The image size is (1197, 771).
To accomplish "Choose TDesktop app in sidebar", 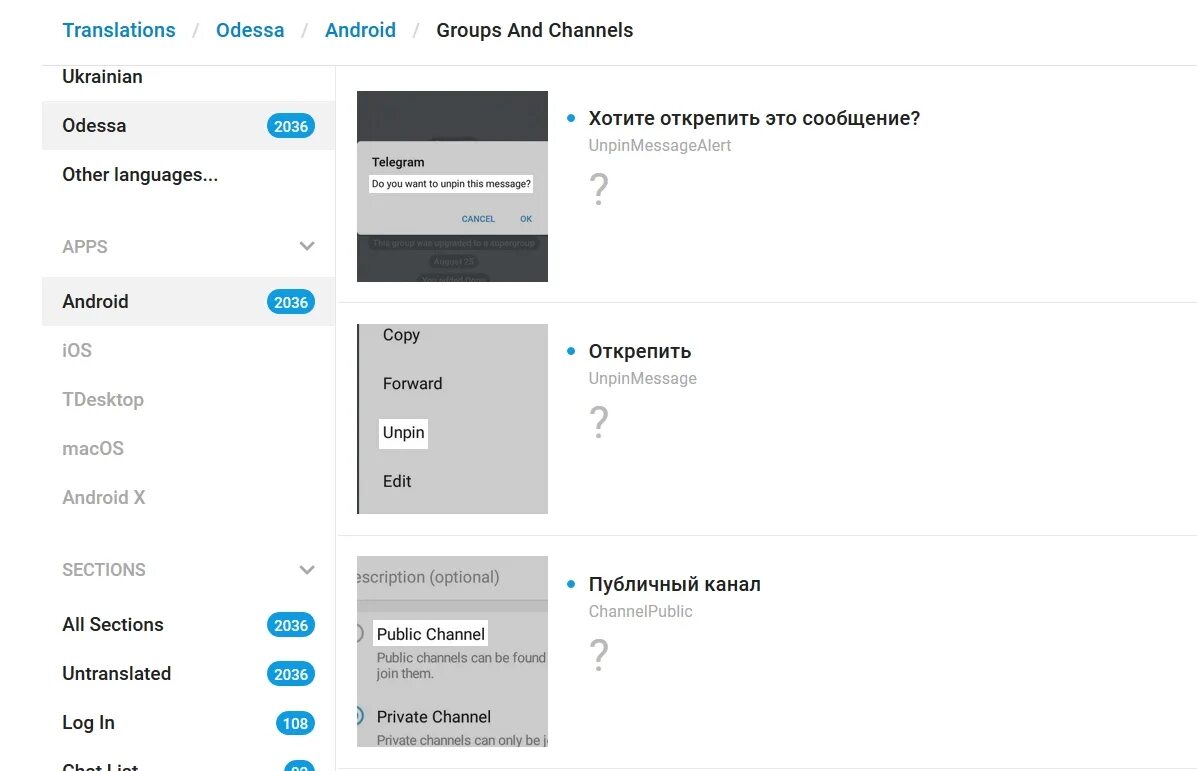I will (x=103, y=400).
